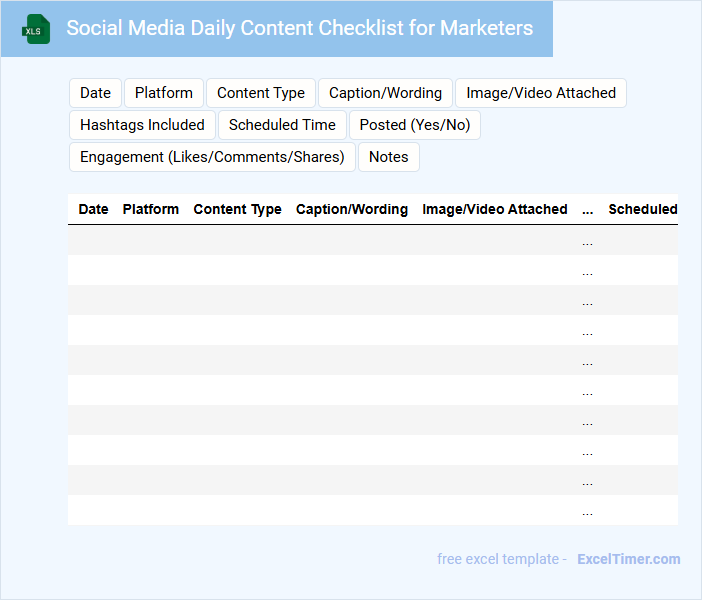The height and width of the screenshot is (600, 702).
Task: Click the Content Type tag
Action: point(261,93)
